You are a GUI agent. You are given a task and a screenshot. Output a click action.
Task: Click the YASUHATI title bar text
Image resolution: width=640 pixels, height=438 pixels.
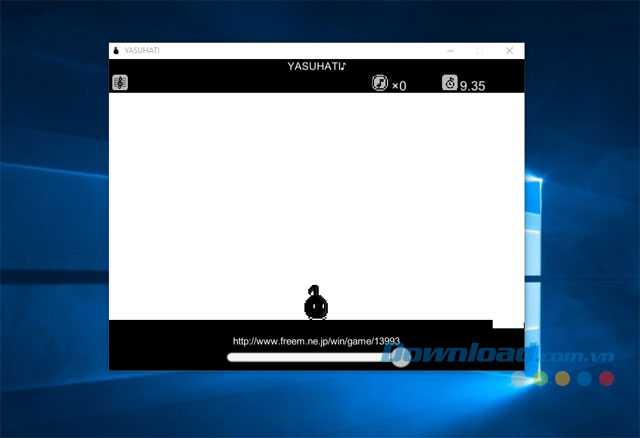coord(144,50)
